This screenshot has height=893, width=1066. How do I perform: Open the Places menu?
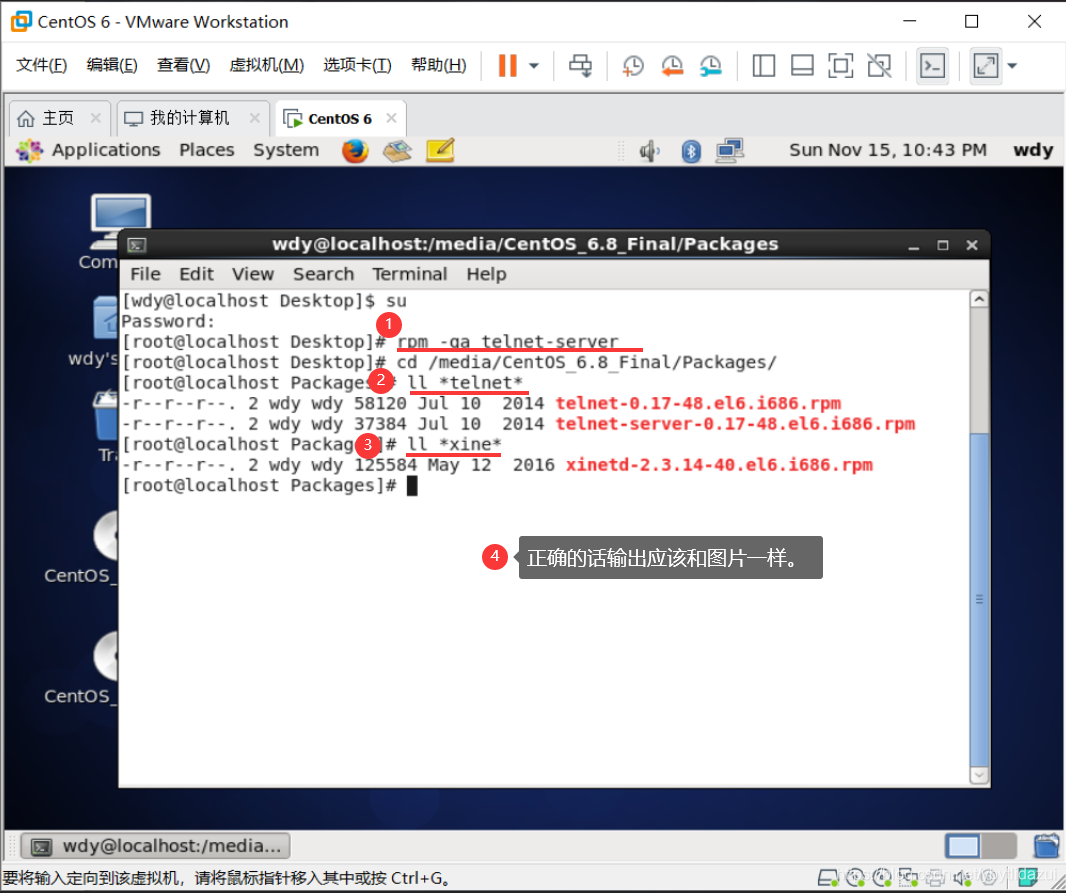[207, 150]
